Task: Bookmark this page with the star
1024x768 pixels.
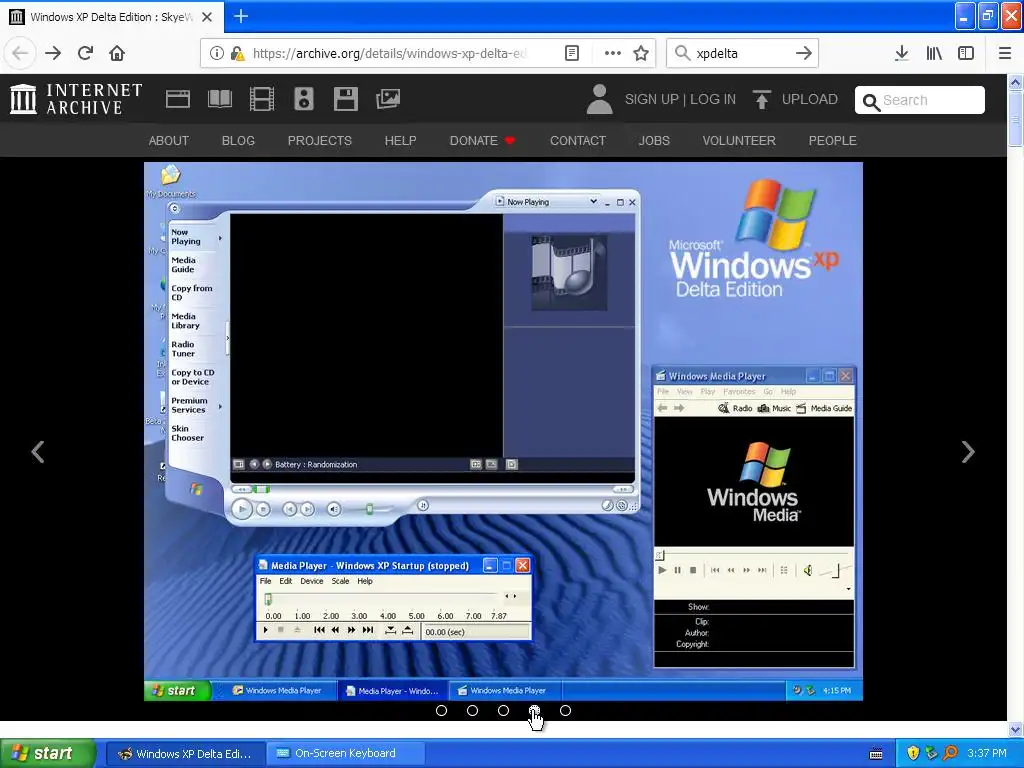Action: (641, 53)
